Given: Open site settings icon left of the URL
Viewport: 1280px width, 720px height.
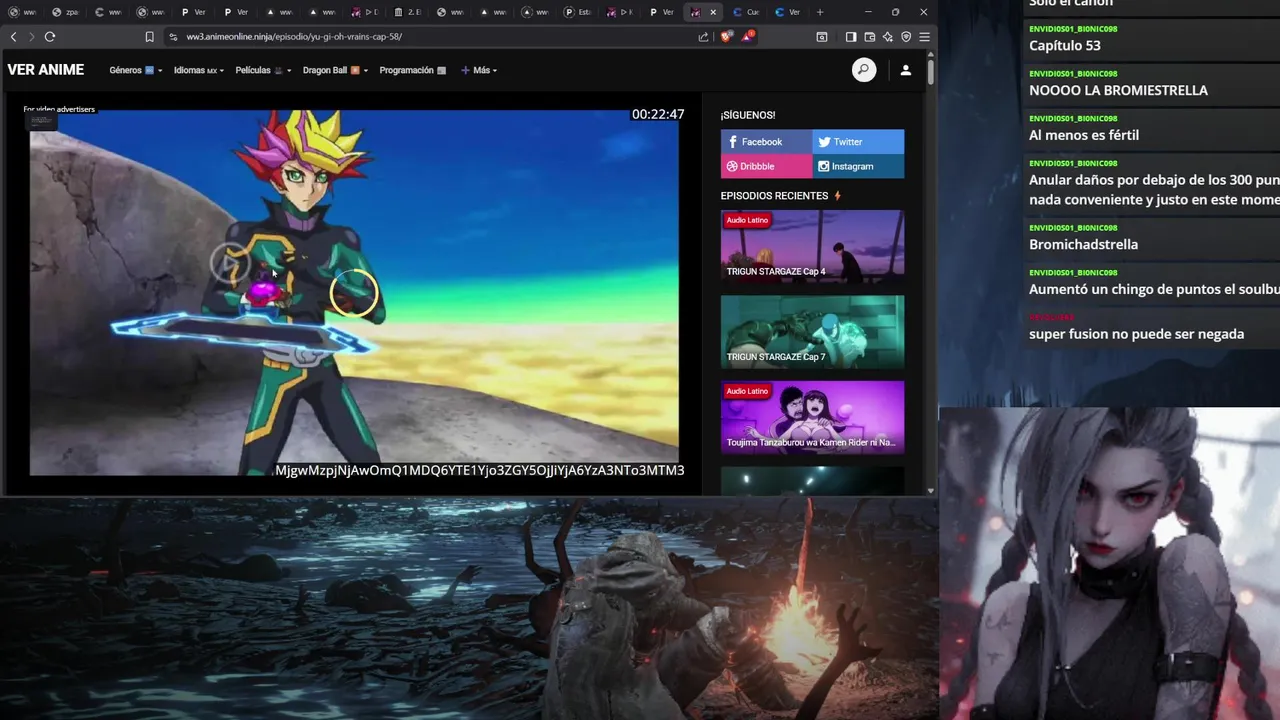Looking at the screenshot, I should point(173,37).
